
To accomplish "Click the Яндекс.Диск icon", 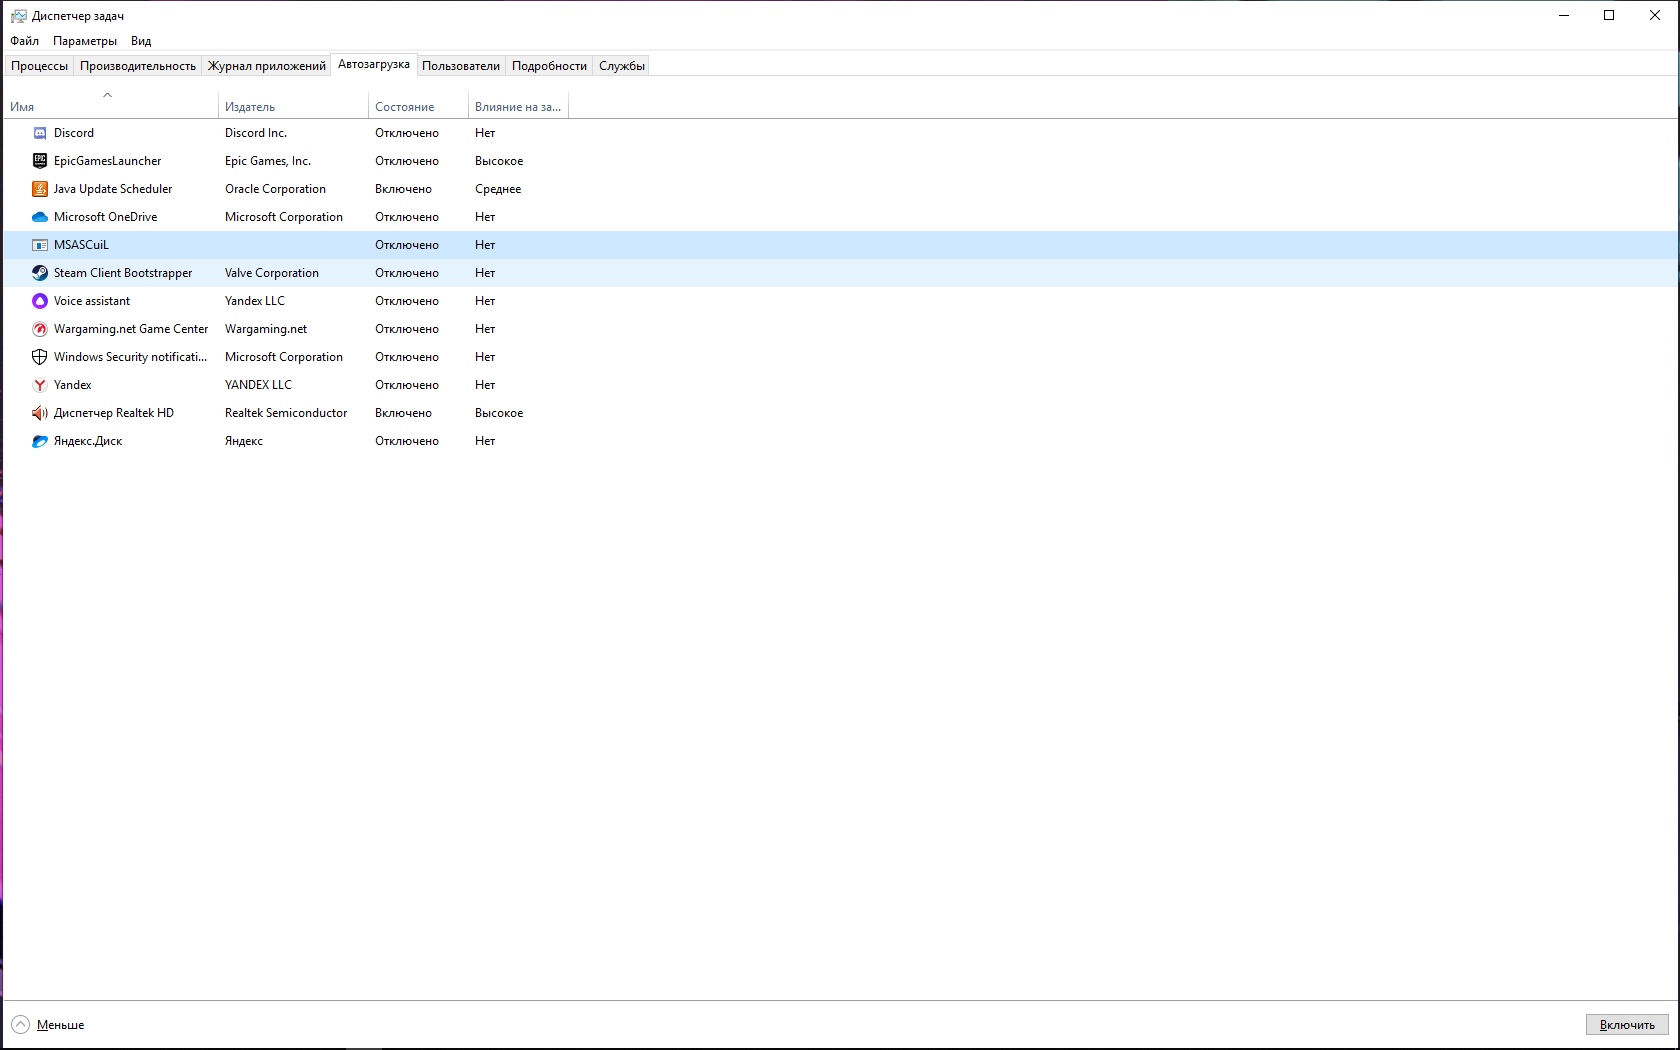I will pyautogui.click(x=40, y=441).
